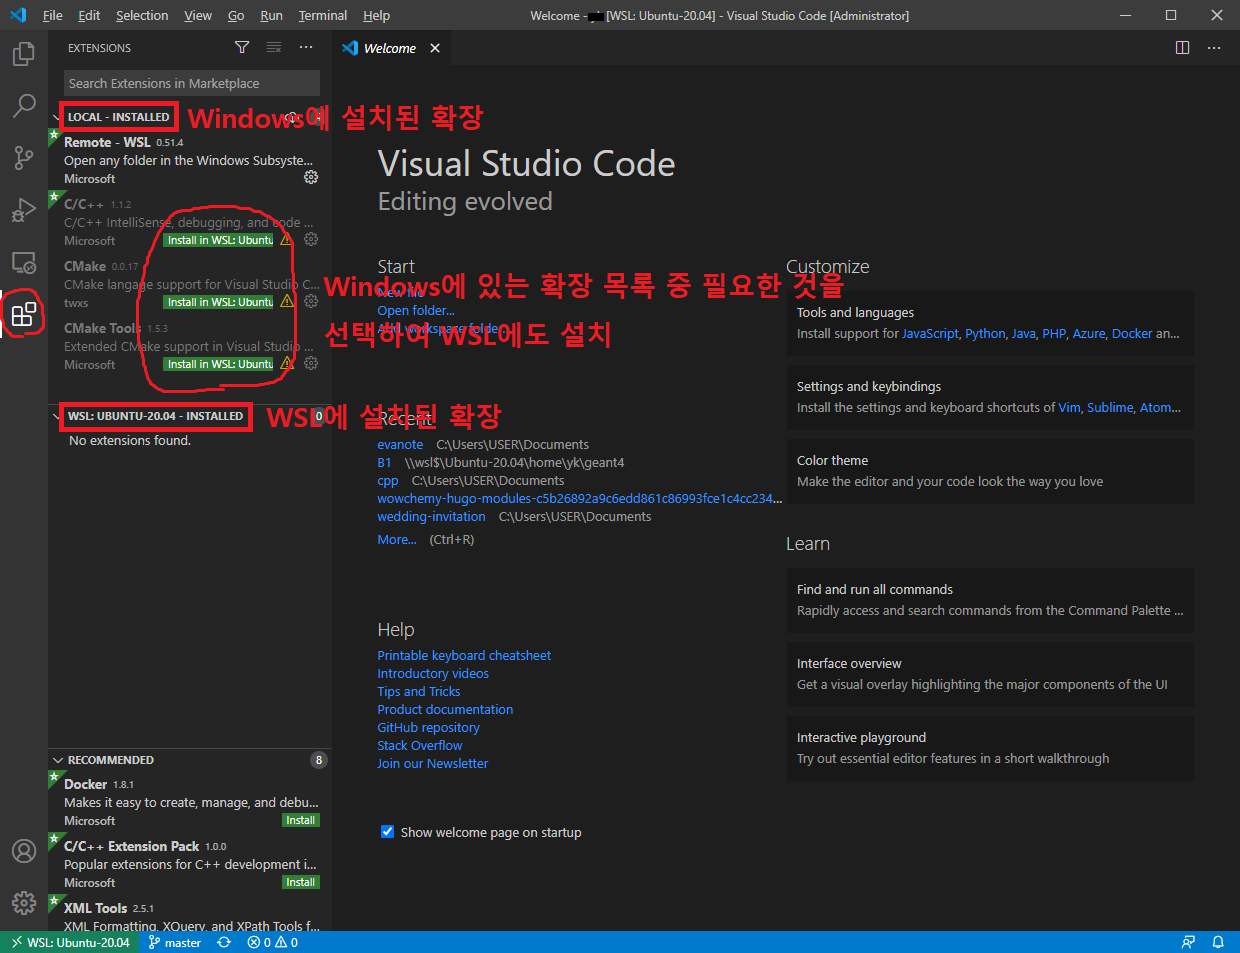Open Search view in activity bar
This screenshot has height=953, width=1240.
[24, 105]
